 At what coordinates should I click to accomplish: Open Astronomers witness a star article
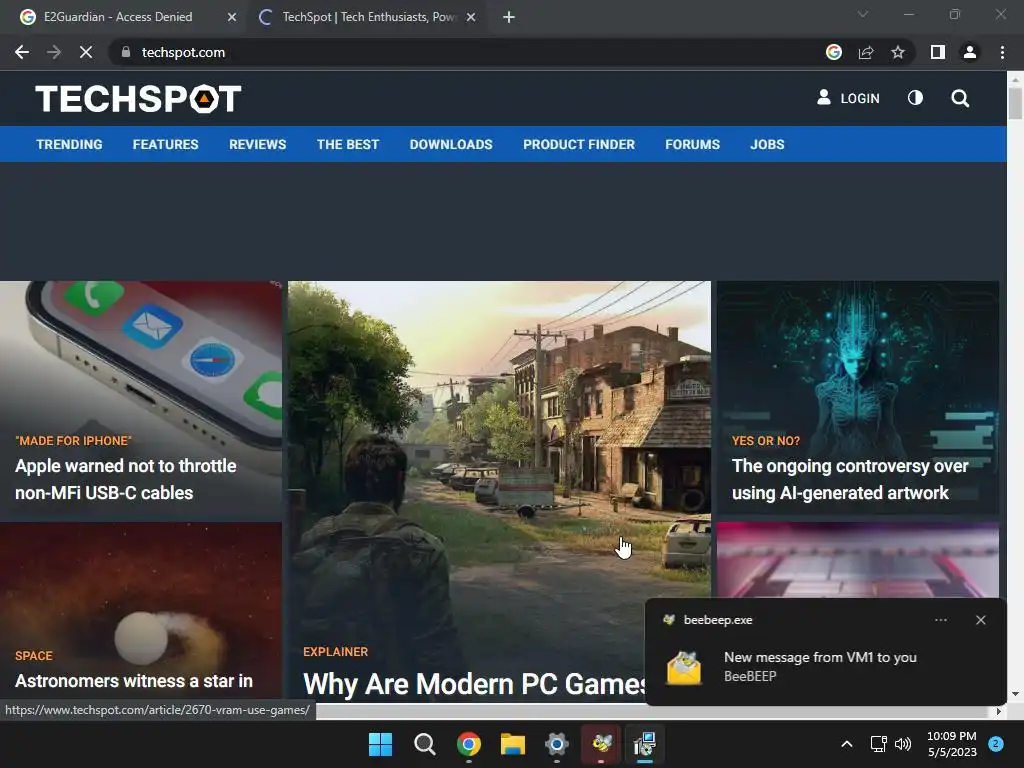(x=134, y=681)
